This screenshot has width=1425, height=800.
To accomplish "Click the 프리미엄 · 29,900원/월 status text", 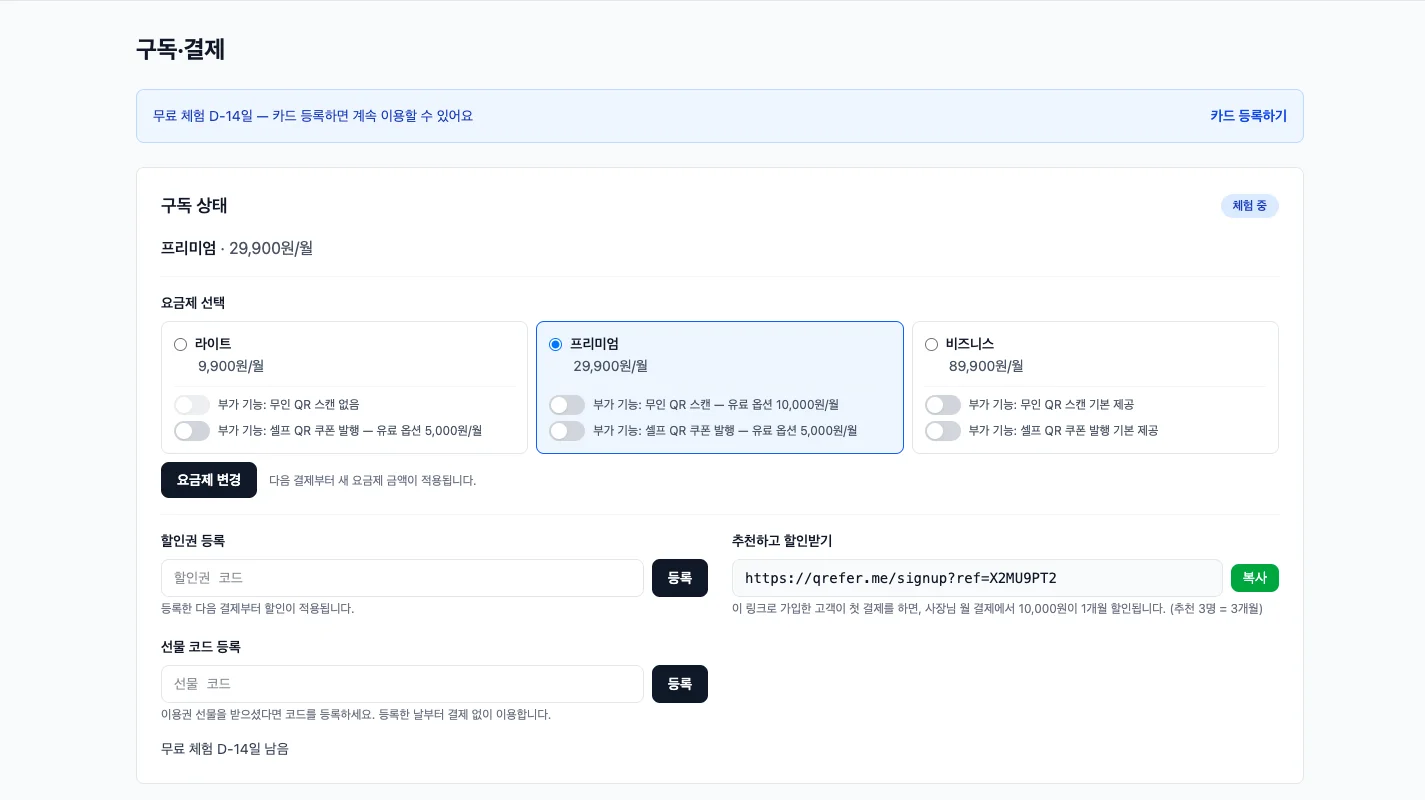I will [x=237, y=248].
